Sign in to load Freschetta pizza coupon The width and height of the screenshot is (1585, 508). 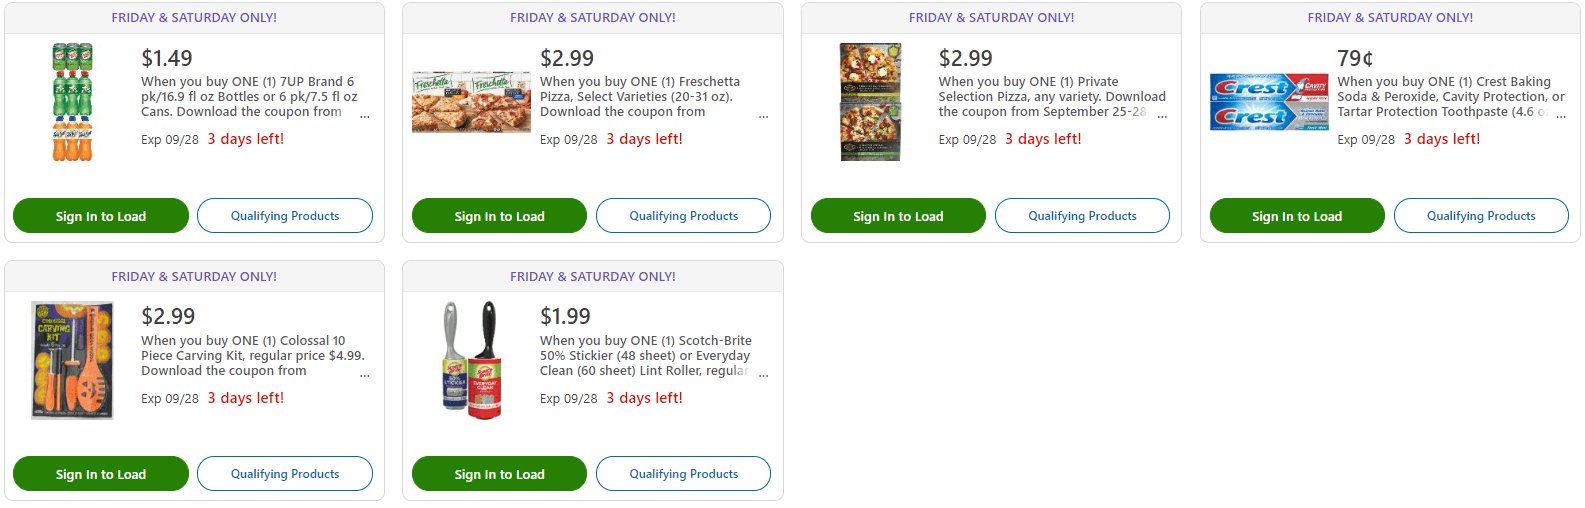[x=499, y=216]
